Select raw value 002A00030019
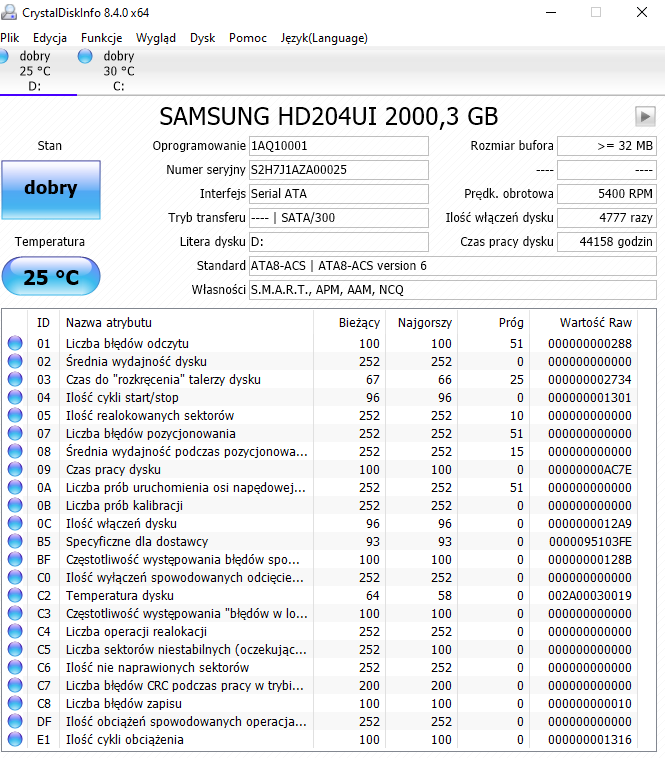 click(x=590, y=595)
